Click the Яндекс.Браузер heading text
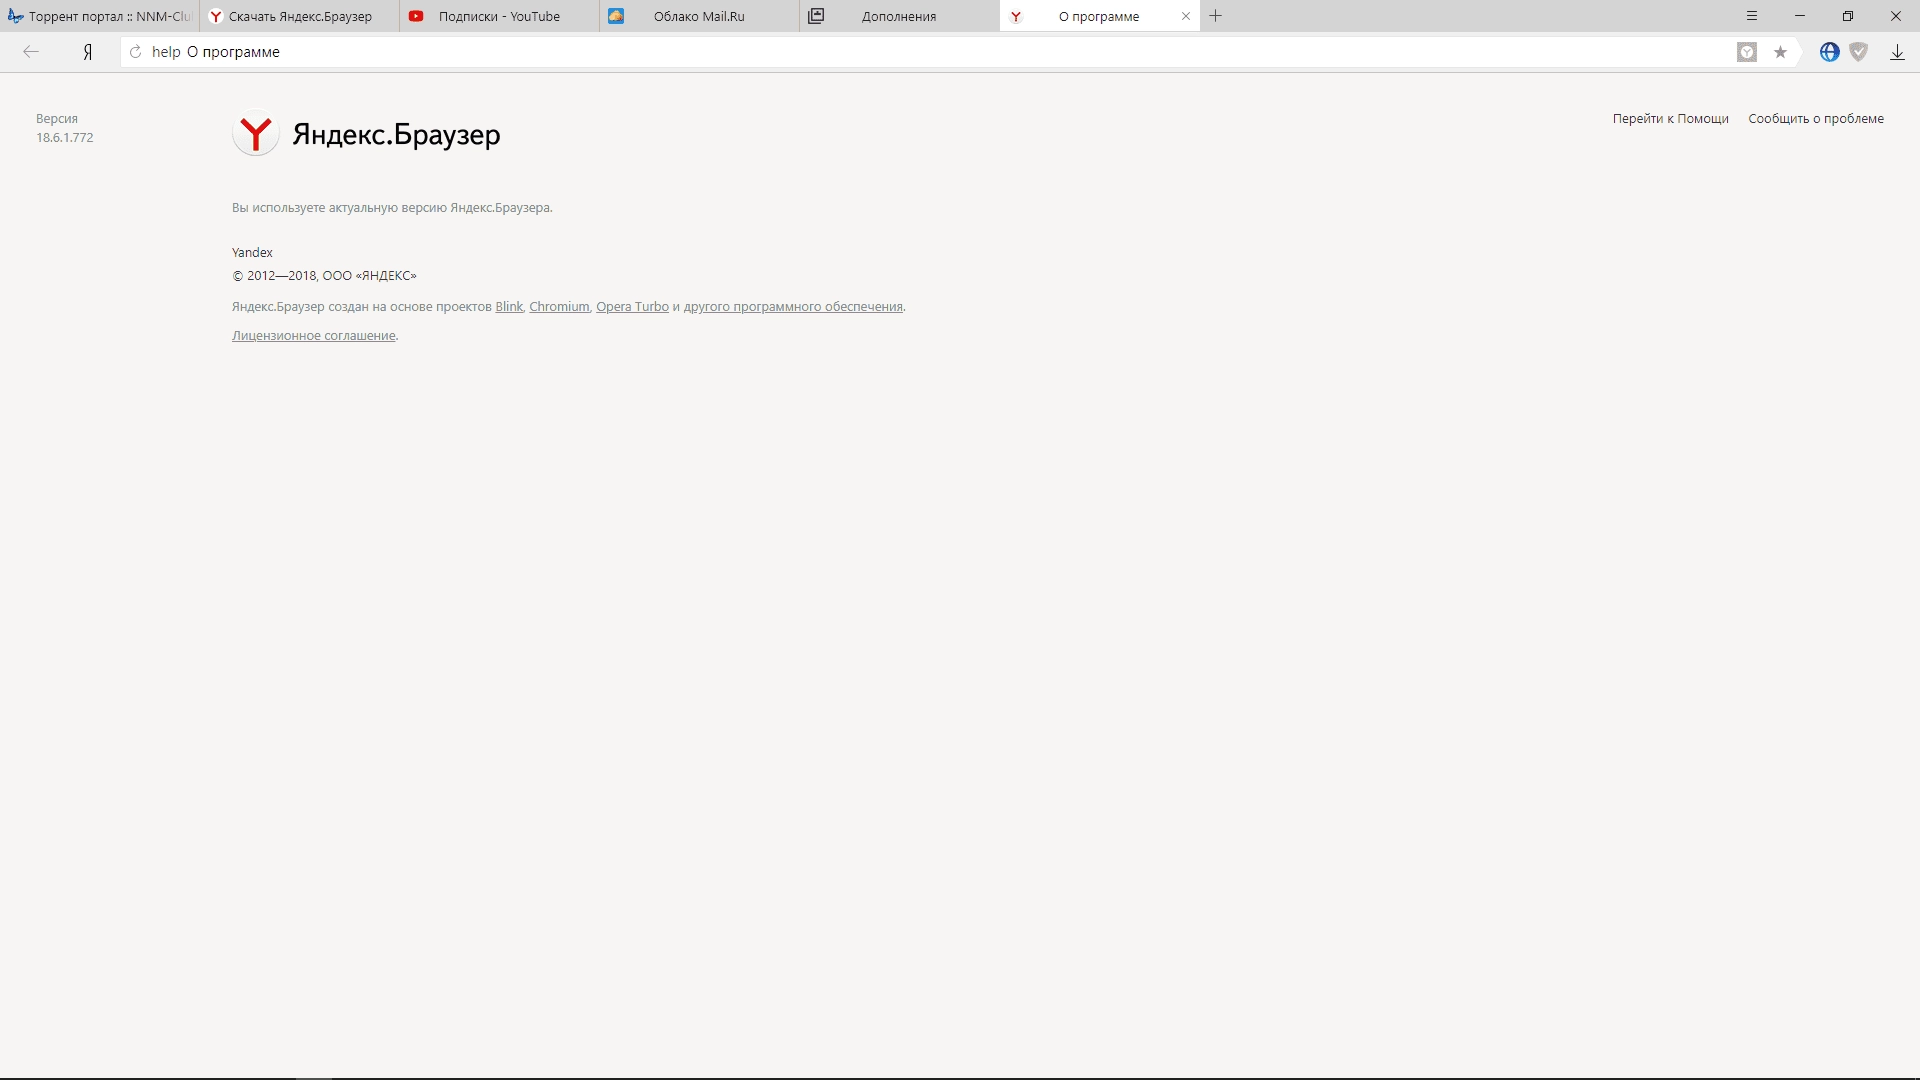This screenshot has height=1080, width=1920. click(x=396, y=134)
